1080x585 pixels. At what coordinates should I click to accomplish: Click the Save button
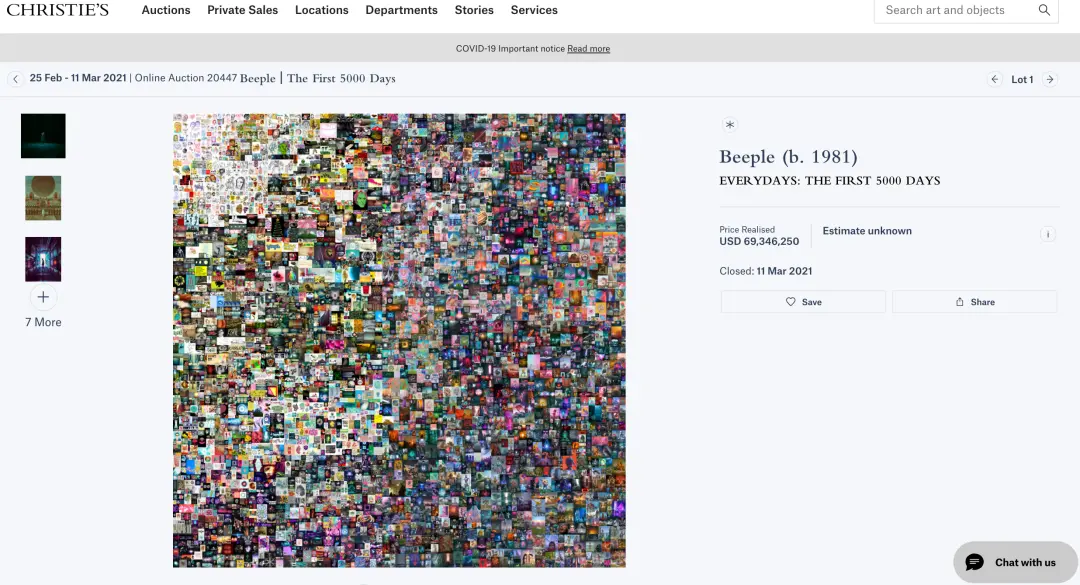(x=803, y=302)
